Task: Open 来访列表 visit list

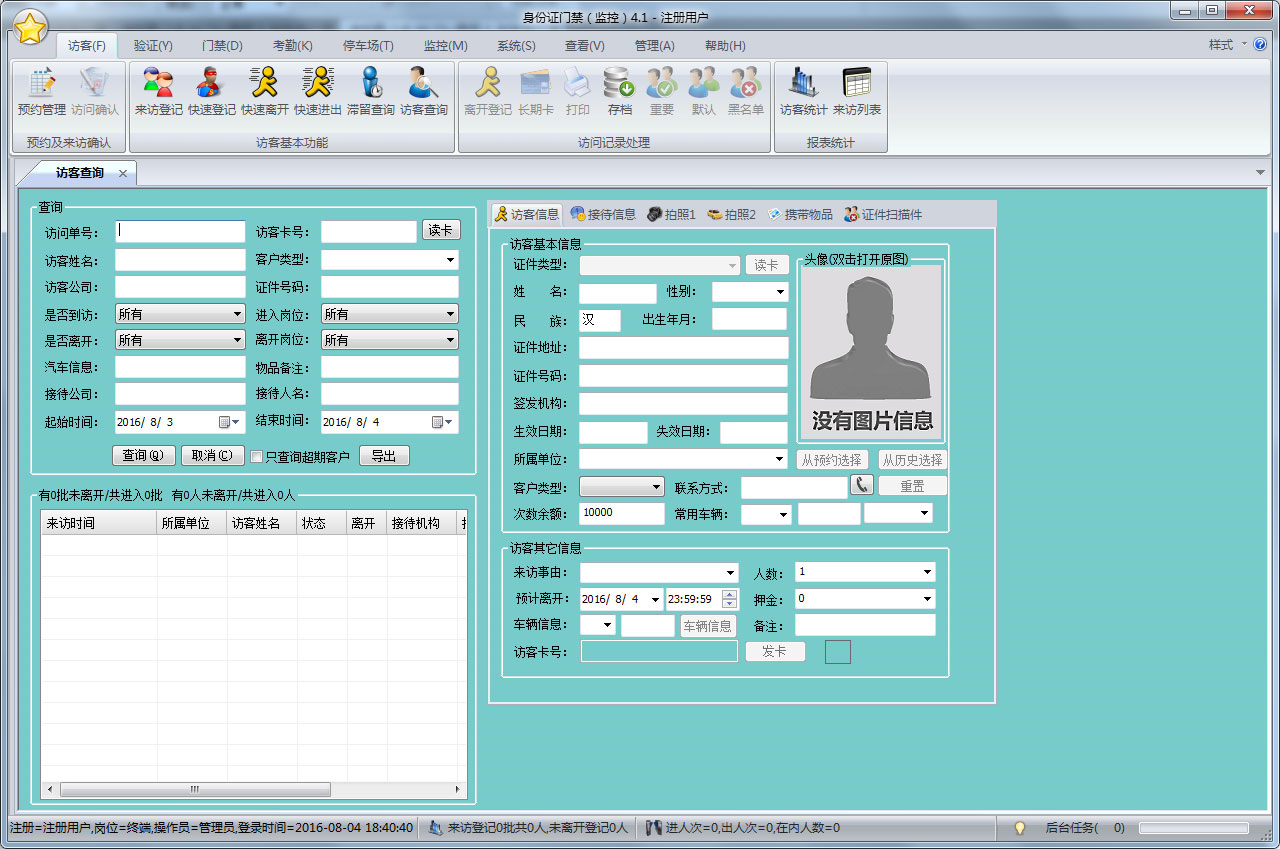Action: click(x=857, y=92)
